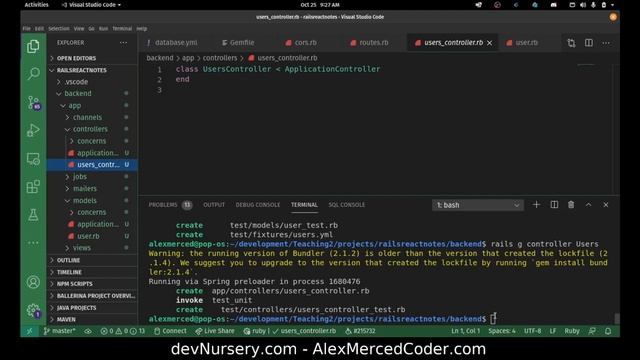Click Ln 1, Col 1 in status bar

(x=465, y=331)
